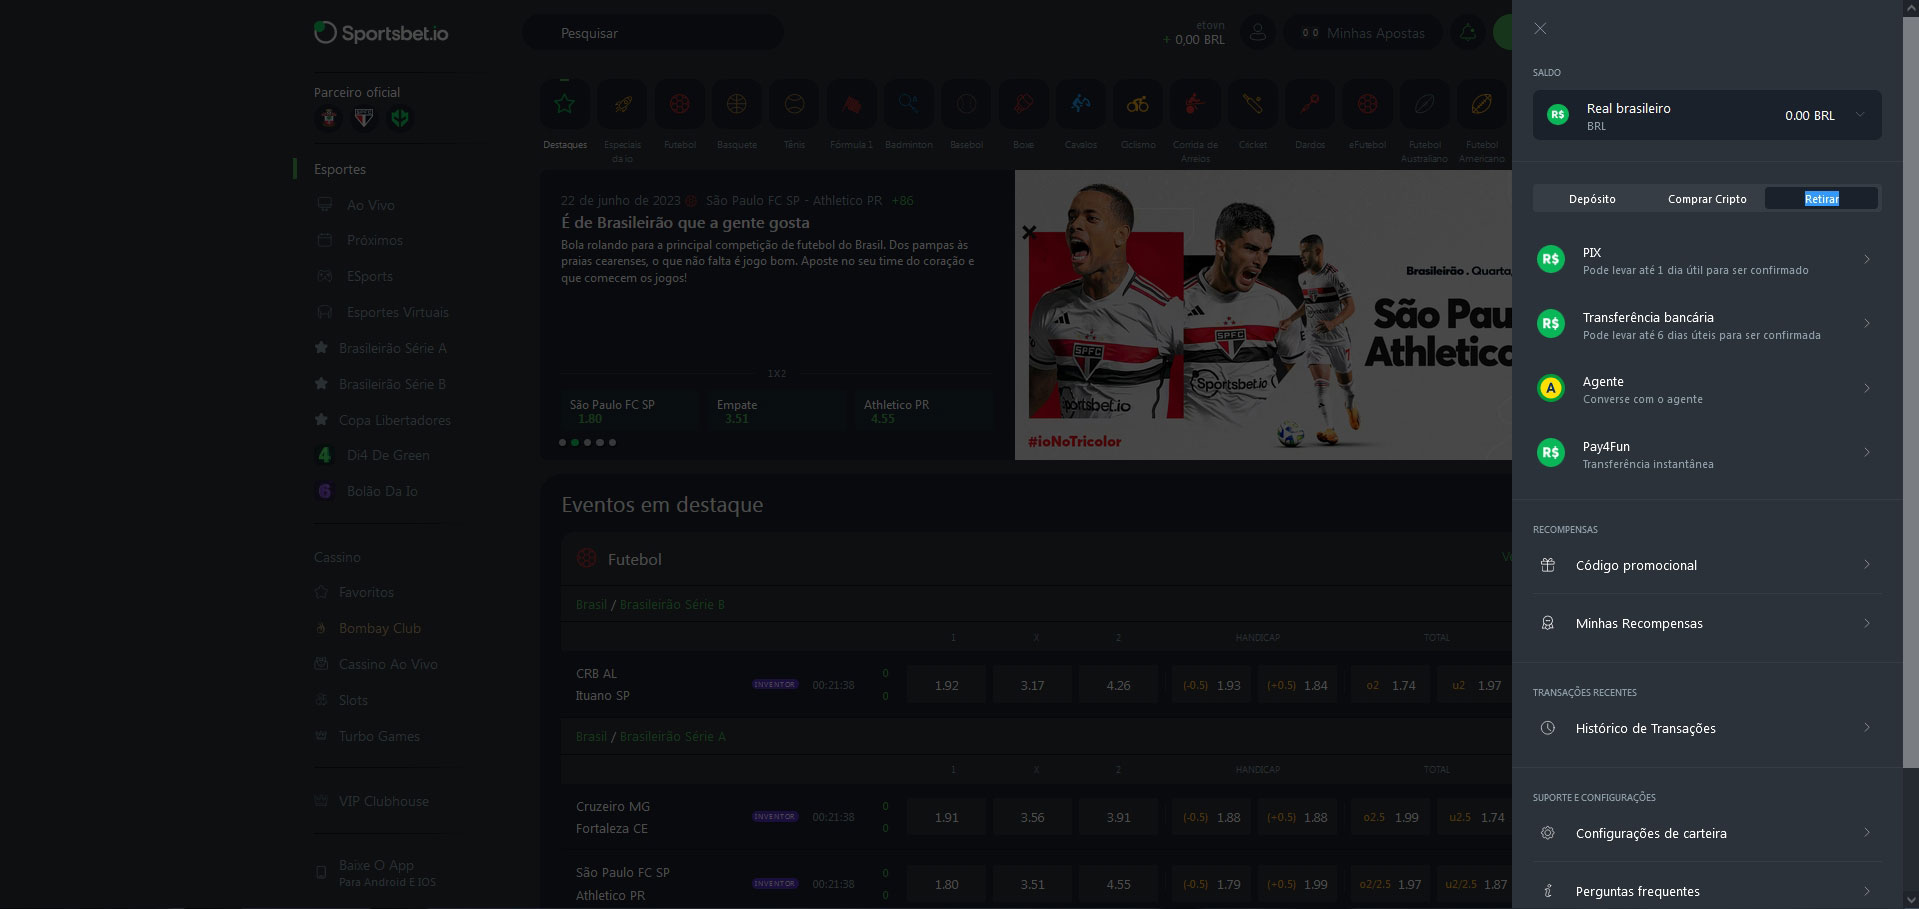Open Ao Vivo in the sidebar
Image resolution: width=1919 pixels, height=909 pixels.
point(371,205)
